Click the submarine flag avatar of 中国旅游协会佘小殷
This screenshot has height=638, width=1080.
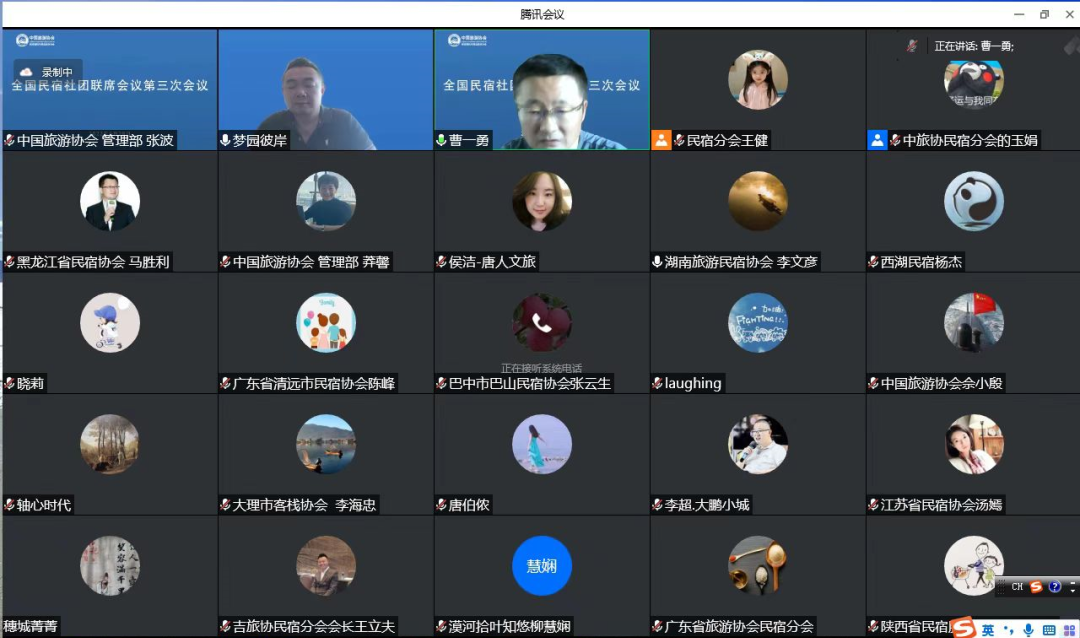[974, 322]
